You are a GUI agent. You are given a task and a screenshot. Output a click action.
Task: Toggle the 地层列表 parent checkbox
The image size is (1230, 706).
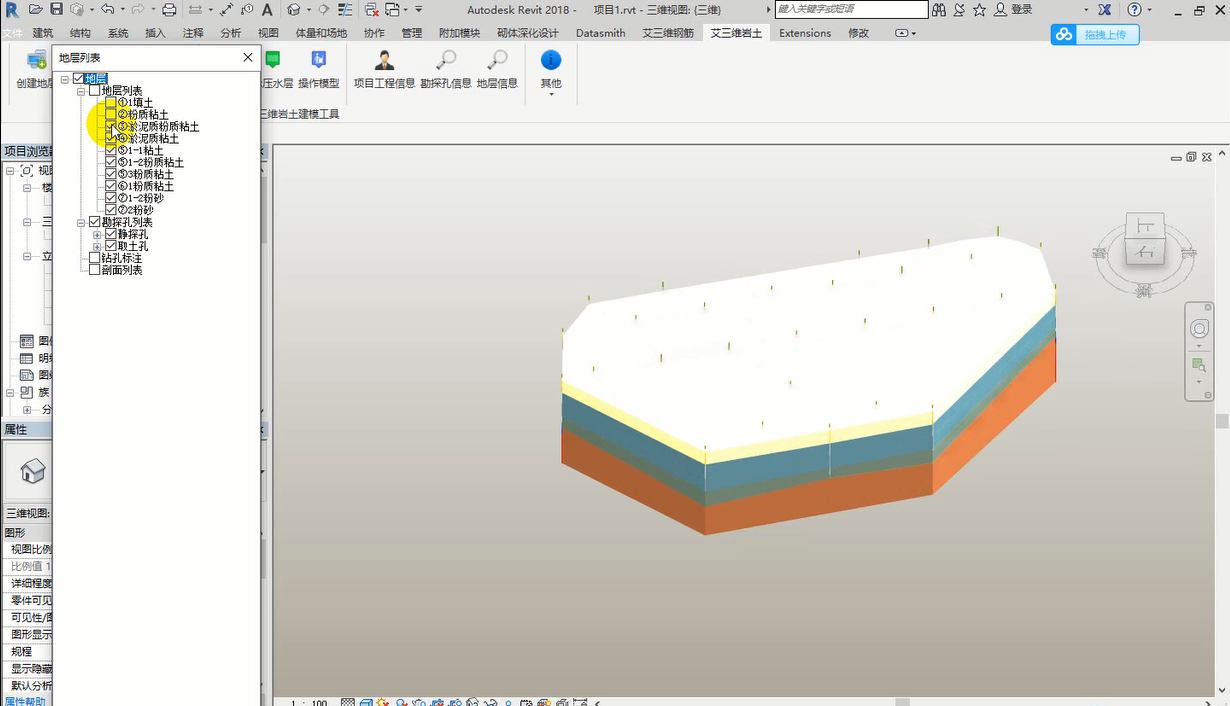pyautogui.click(x=95, y=91)
